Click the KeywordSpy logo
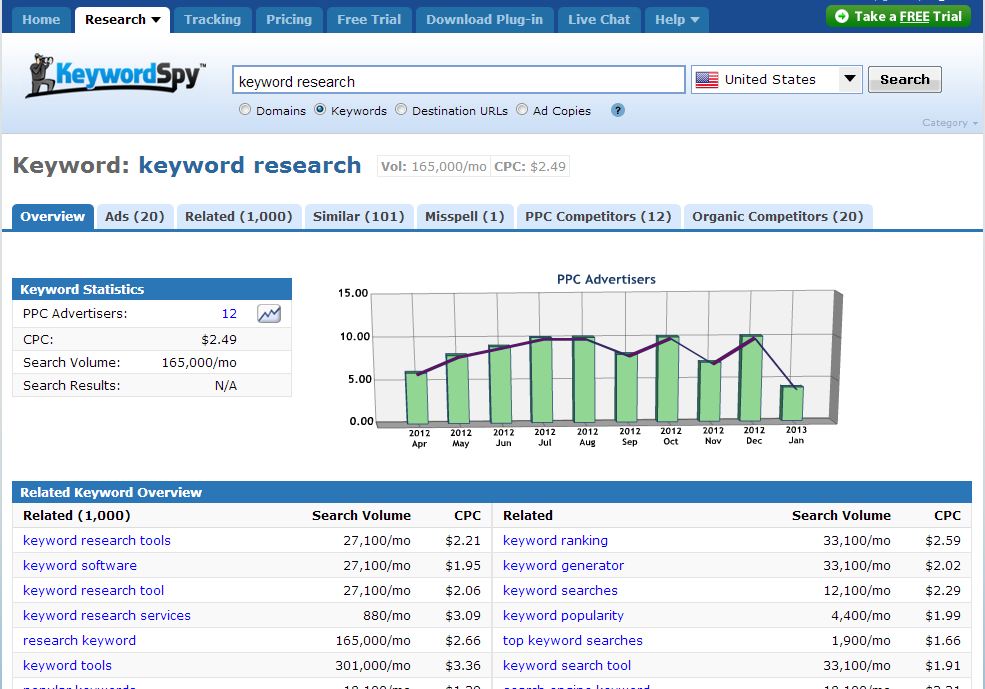This screenshot has width=985, height=689. [115, 78]
